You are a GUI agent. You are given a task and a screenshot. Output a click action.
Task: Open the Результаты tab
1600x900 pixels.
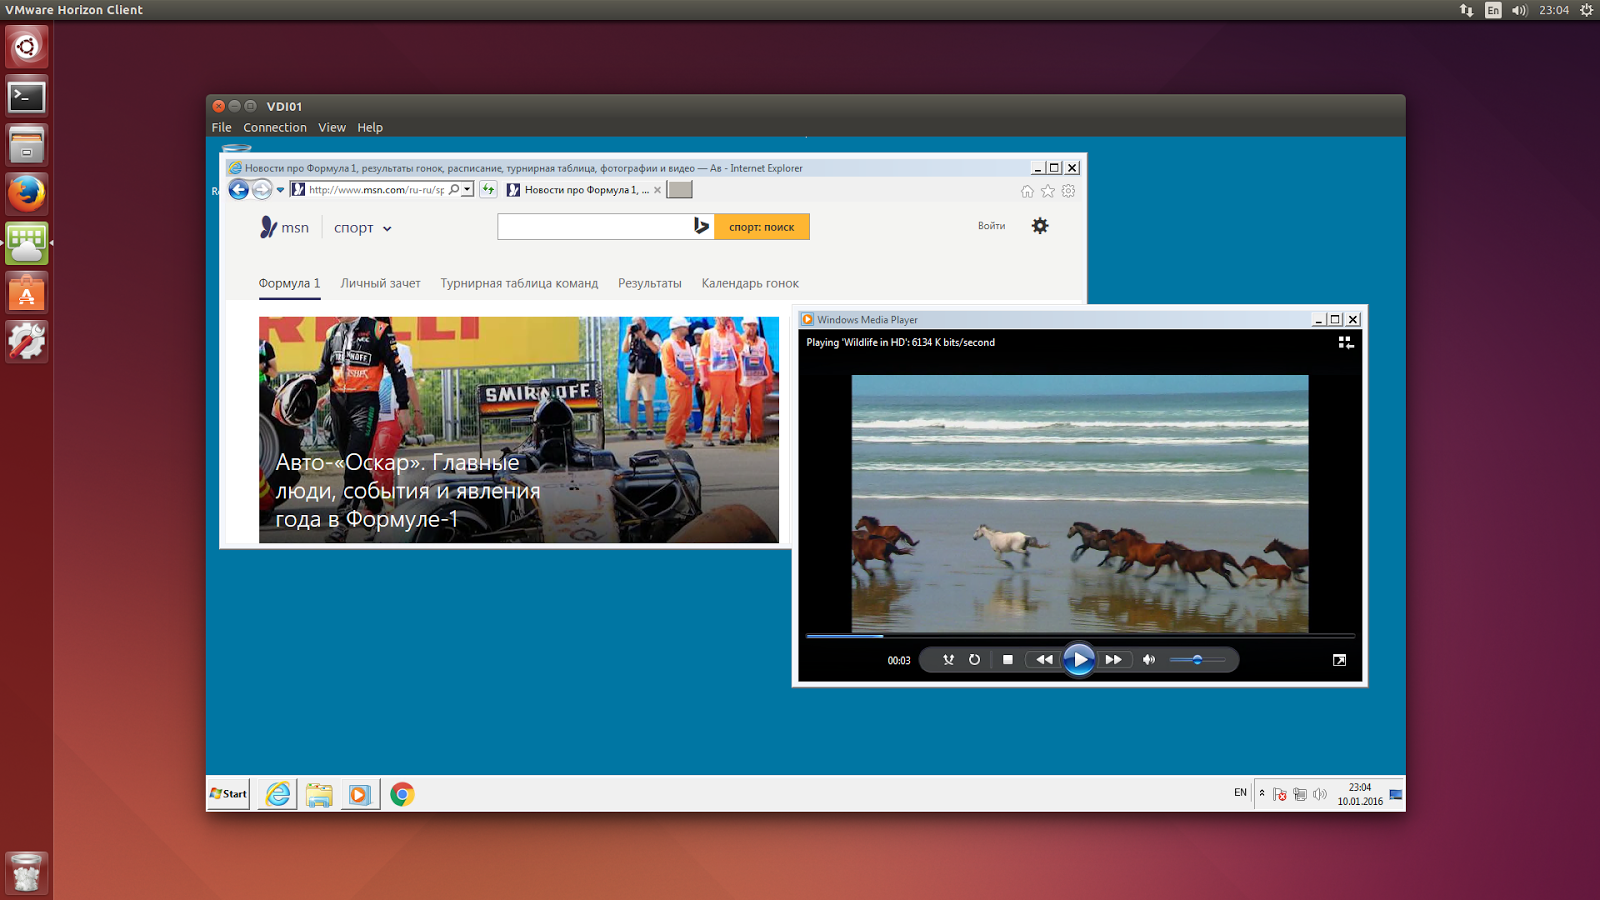[x=649, y=284]
